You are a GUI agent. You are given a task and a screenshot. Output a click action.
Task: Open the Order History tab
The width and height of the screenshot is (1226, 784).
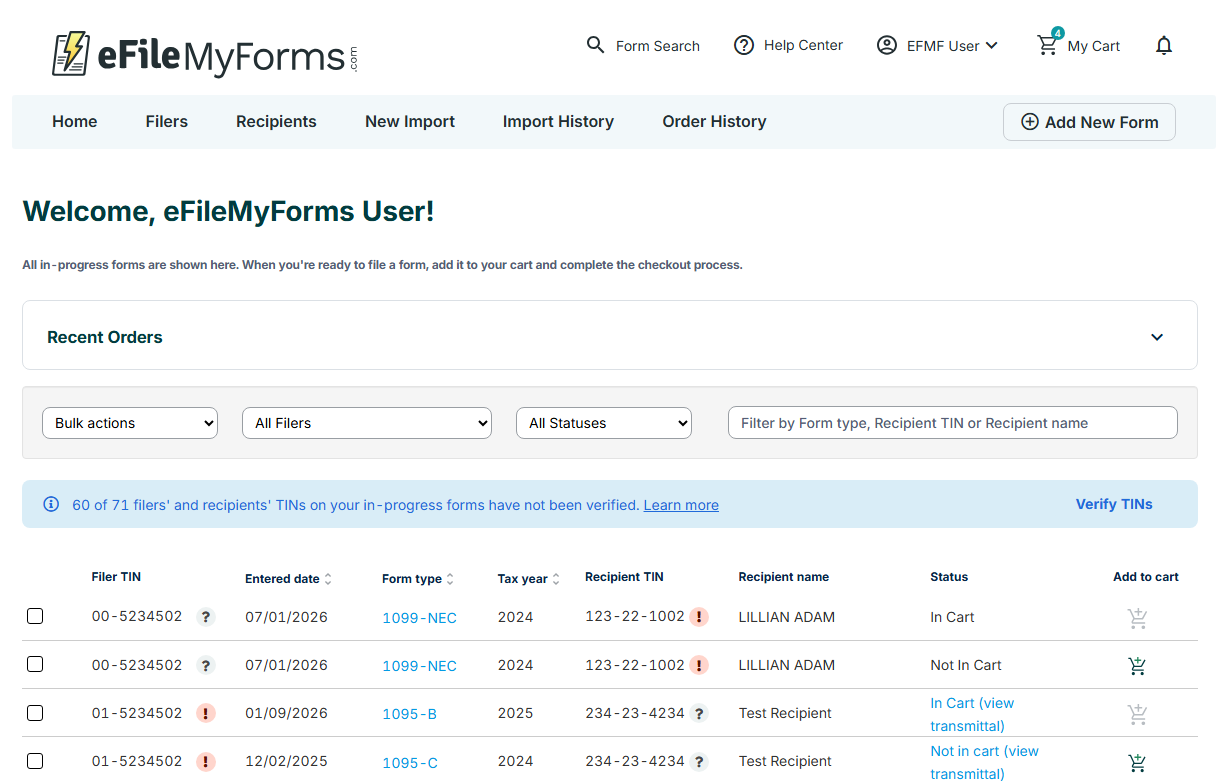(x=714, y=121)
